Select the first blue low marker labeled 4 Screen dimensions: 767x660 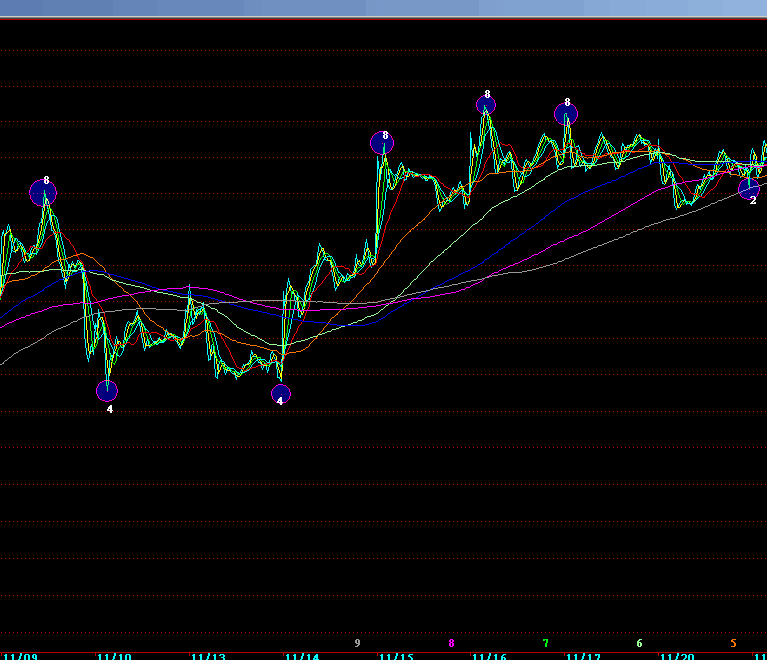(x=107, y=391)
